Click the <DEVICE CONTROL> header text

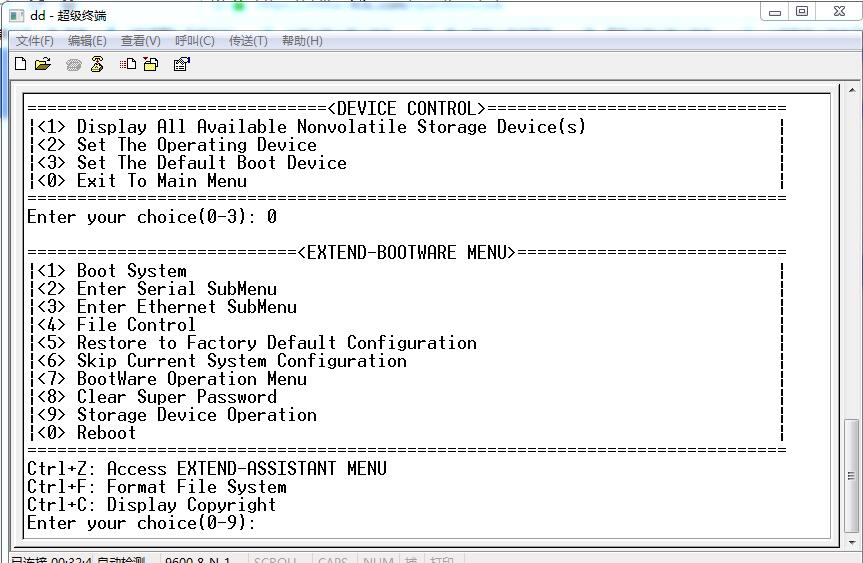pos(407,108)
